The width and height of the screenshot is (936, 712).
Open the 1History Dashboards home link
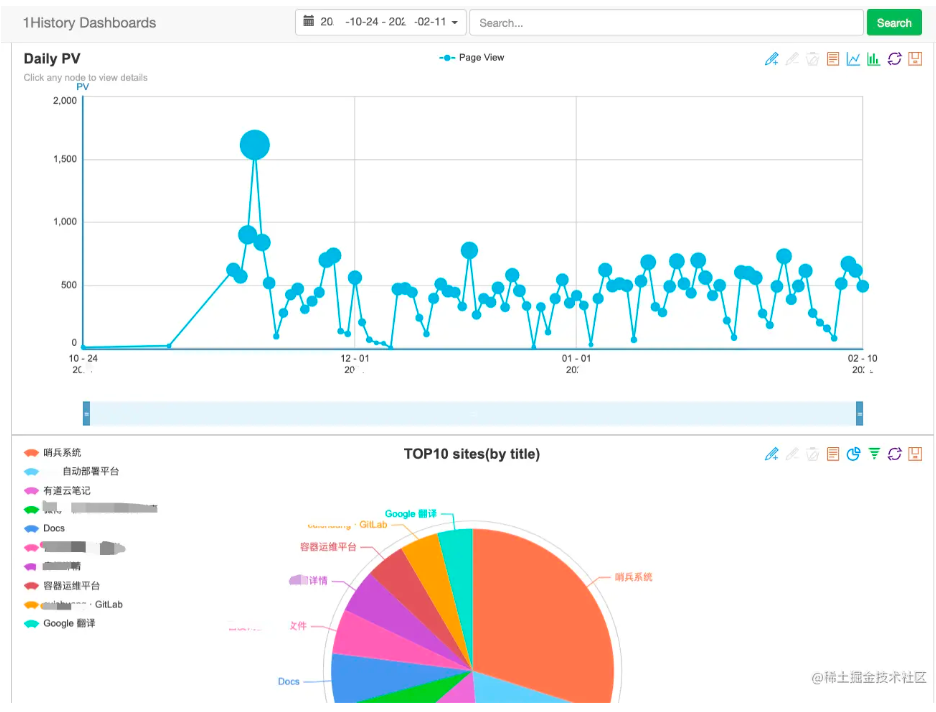click(90, 23)
